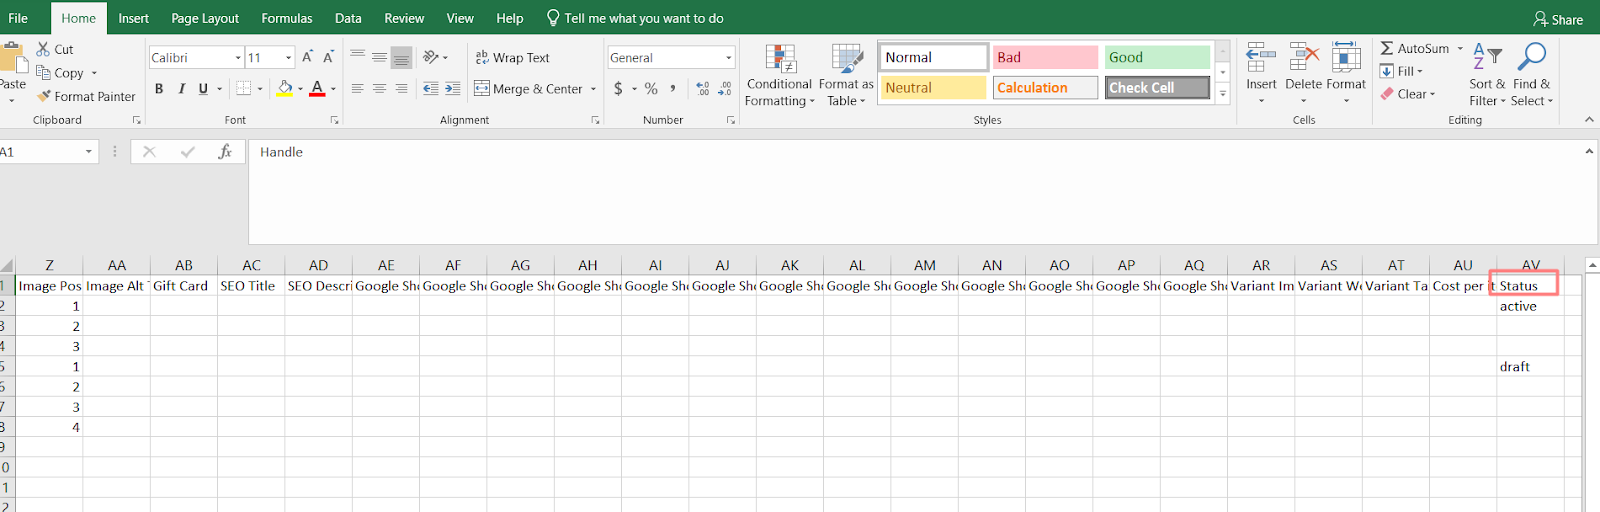Screen dimensions: 1600x512
Task: Open Sort & Filter menu
Action: click(1487, 75)
